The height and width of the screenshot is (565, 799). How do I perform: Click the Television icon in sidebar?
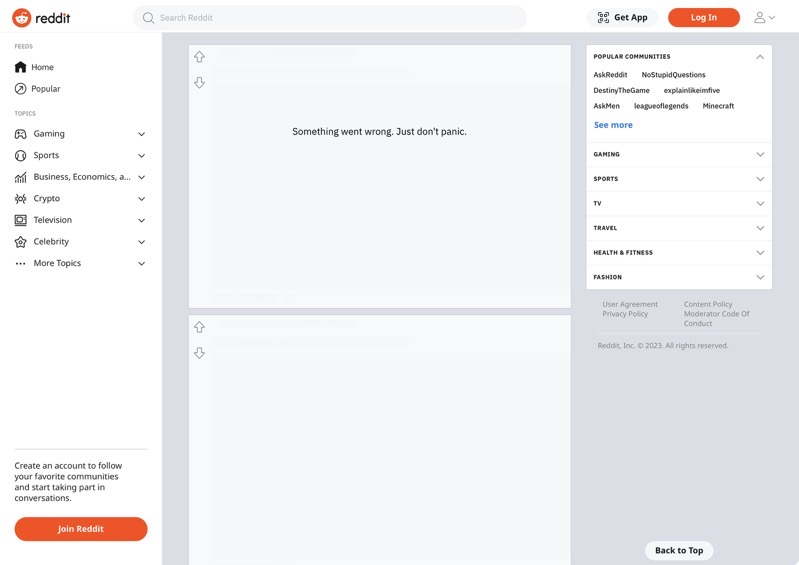point(20,220)
